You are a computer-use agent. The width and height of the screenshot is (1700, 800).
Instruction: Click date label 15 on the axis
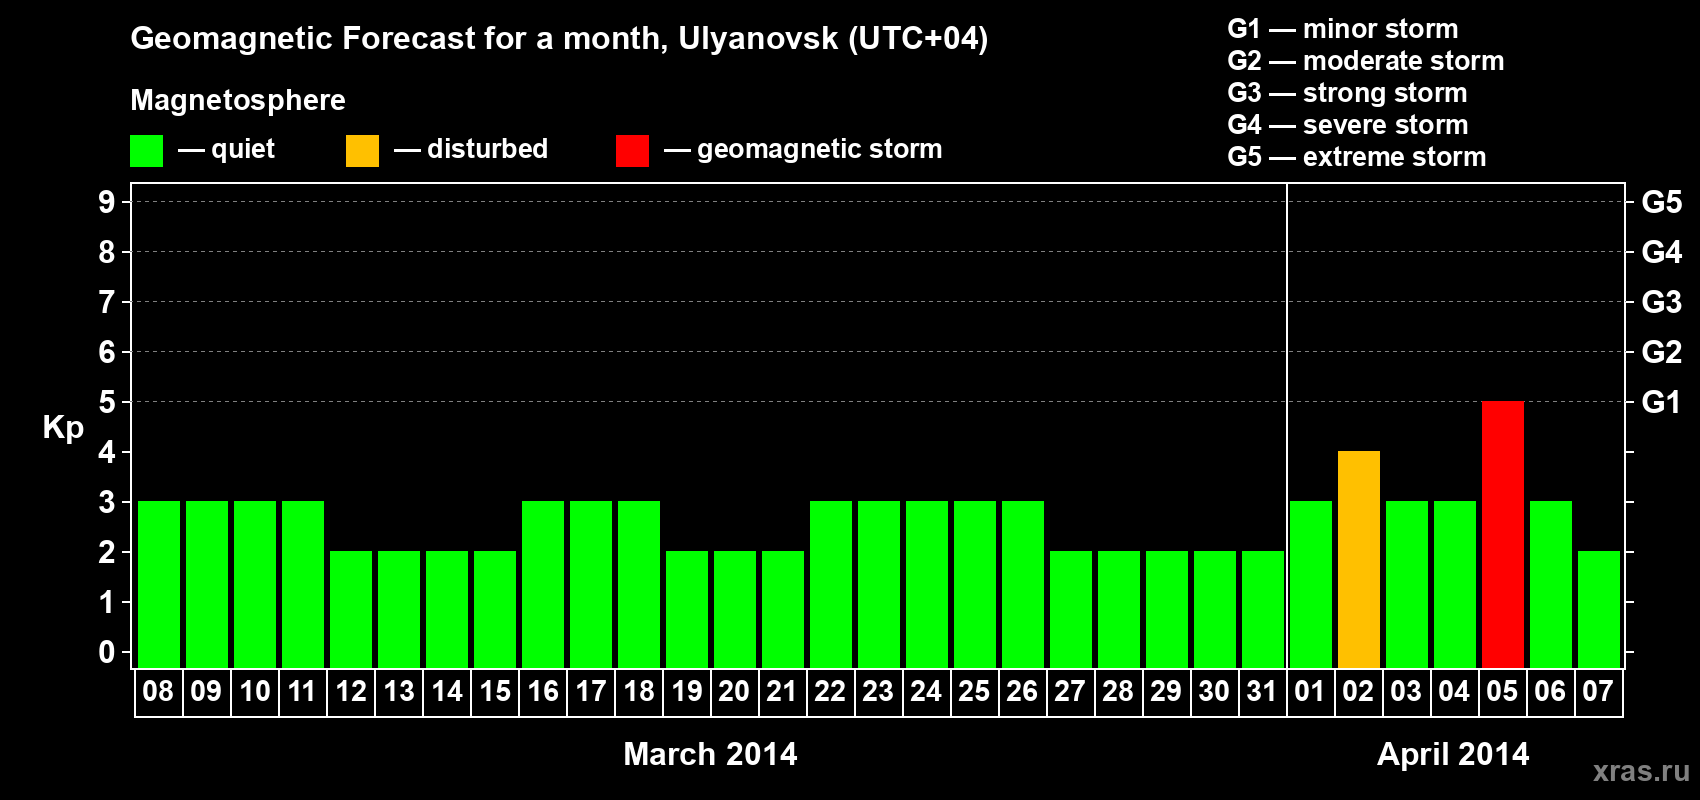point(495,691)
